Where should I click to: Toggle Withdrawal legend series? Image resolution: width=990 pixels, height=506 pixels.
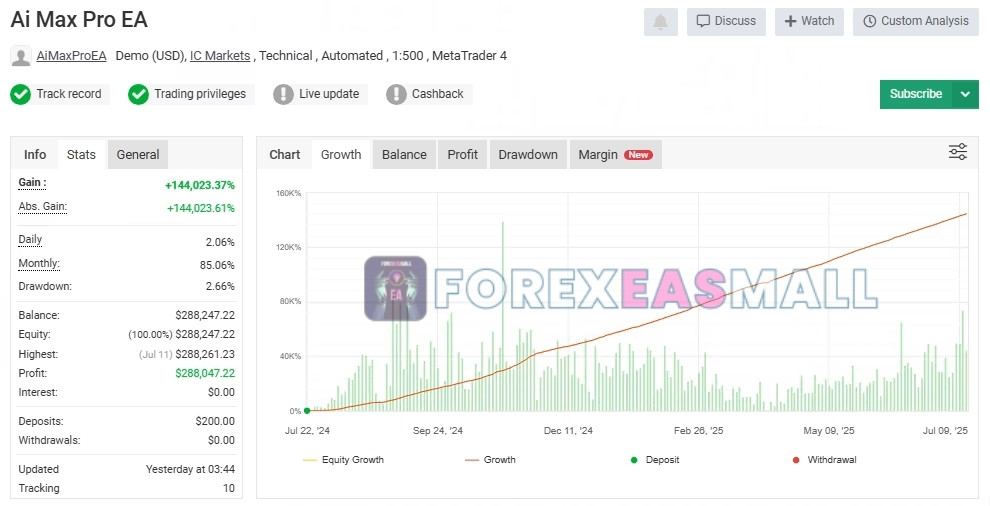click(x=825, y=460)
